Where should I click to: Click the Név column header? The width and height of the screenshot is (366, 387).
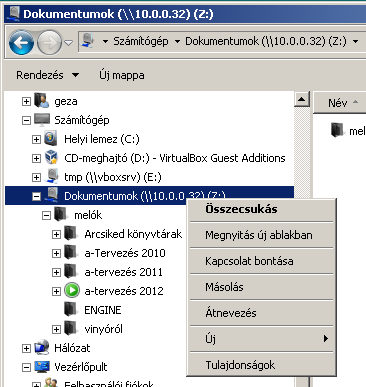click(340, 103)
